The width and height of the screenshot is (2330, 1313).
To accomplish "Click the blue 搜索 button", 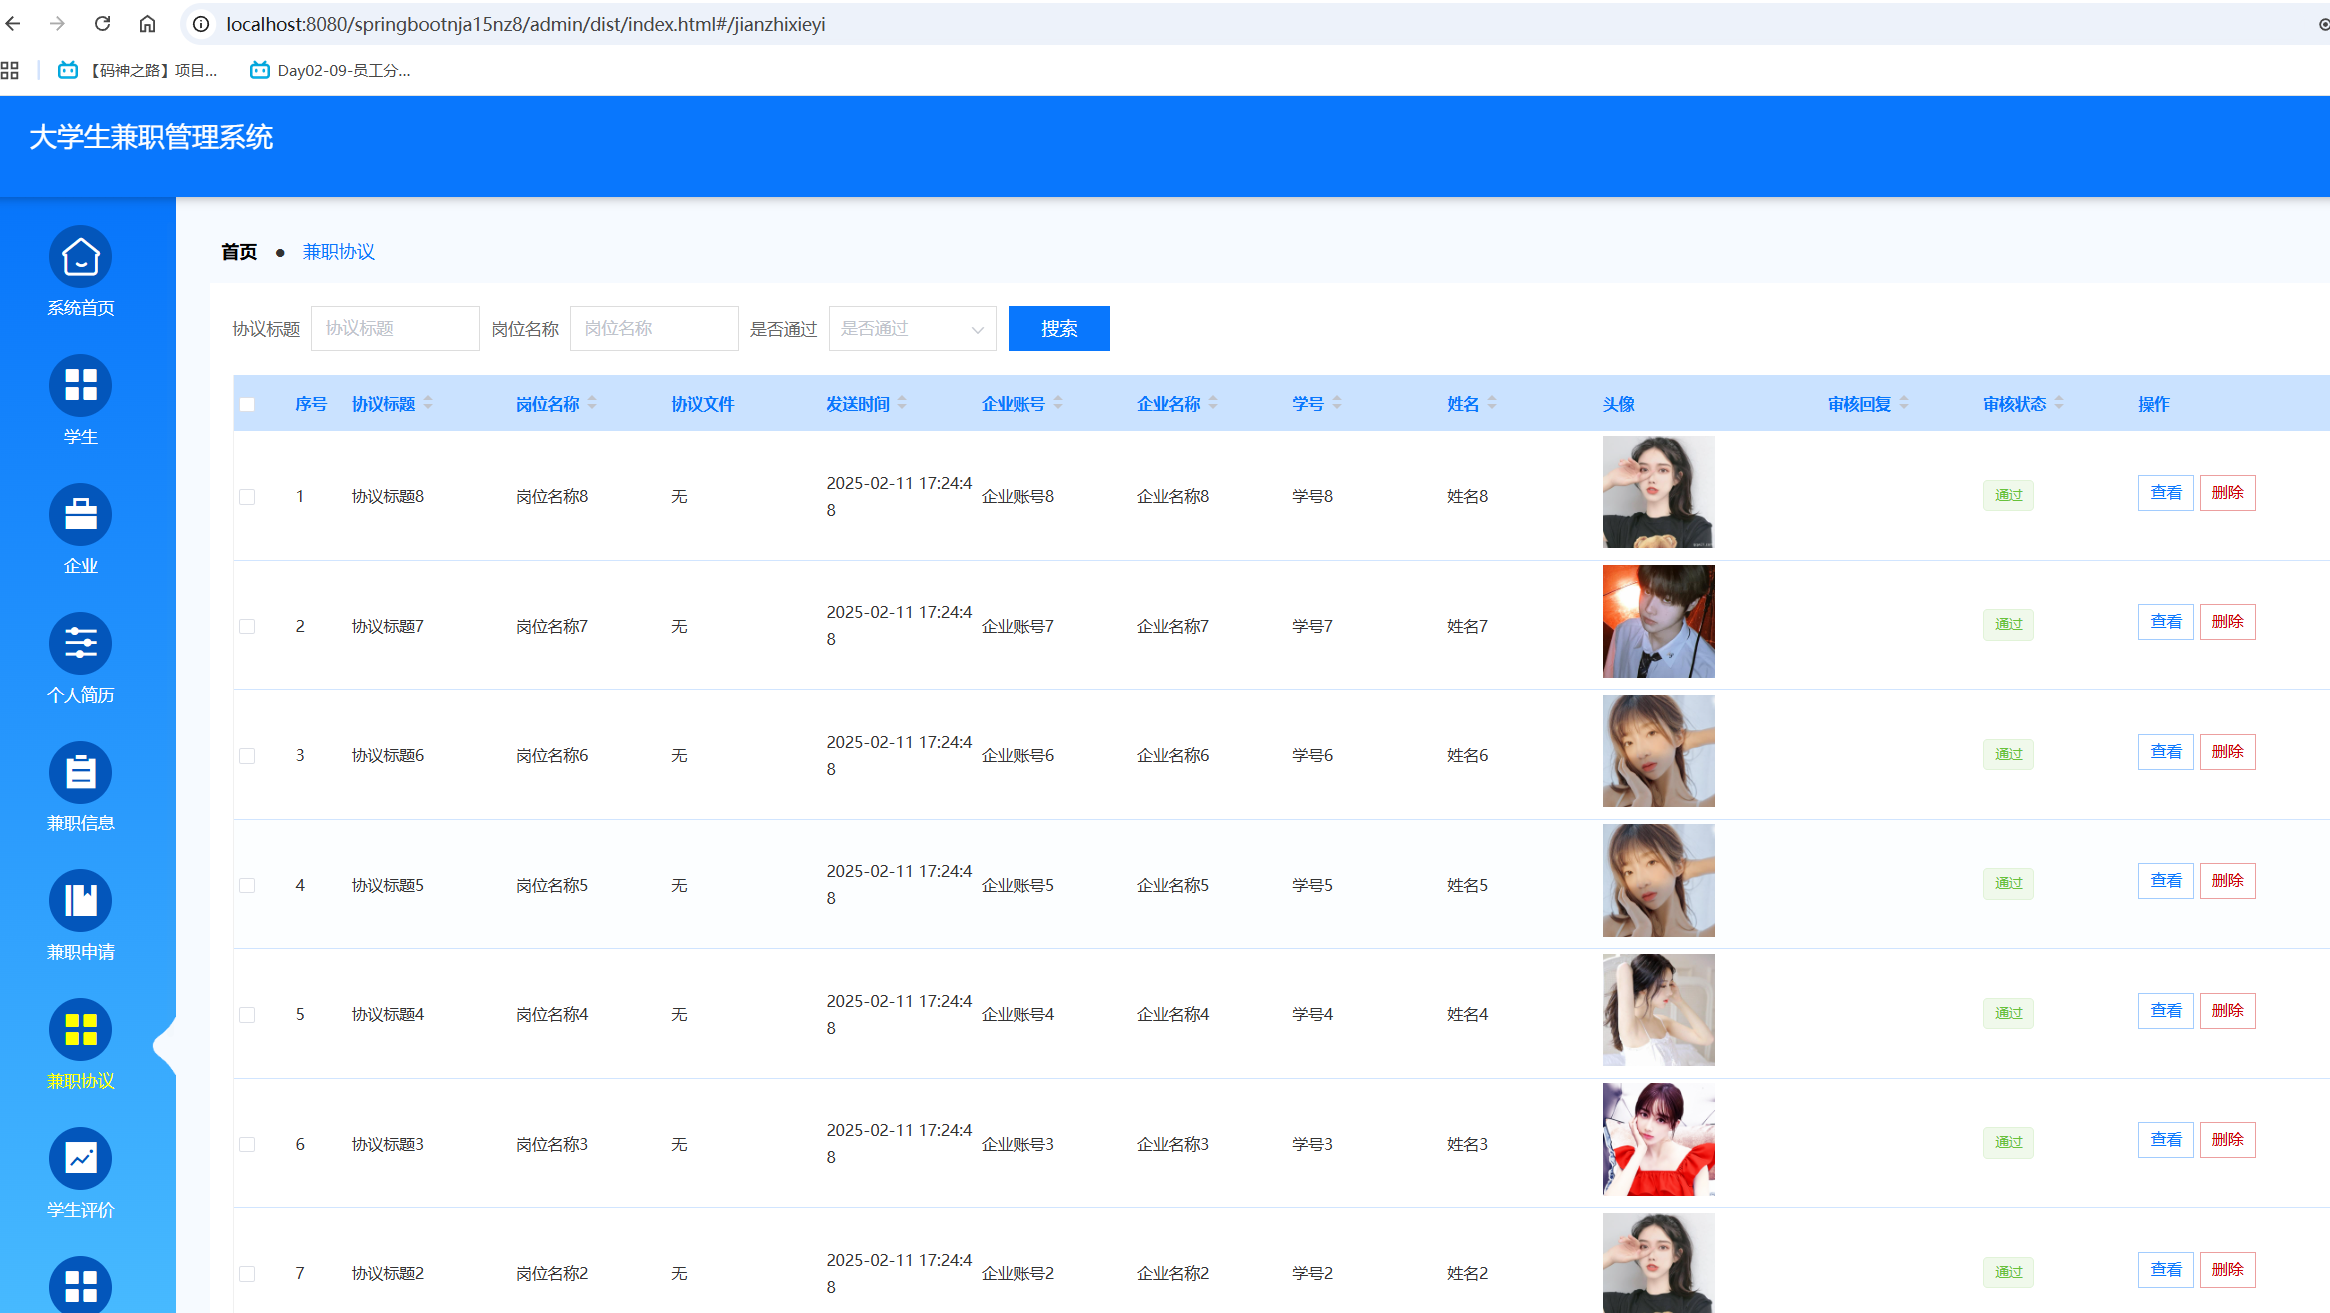I will (1058, 329).
